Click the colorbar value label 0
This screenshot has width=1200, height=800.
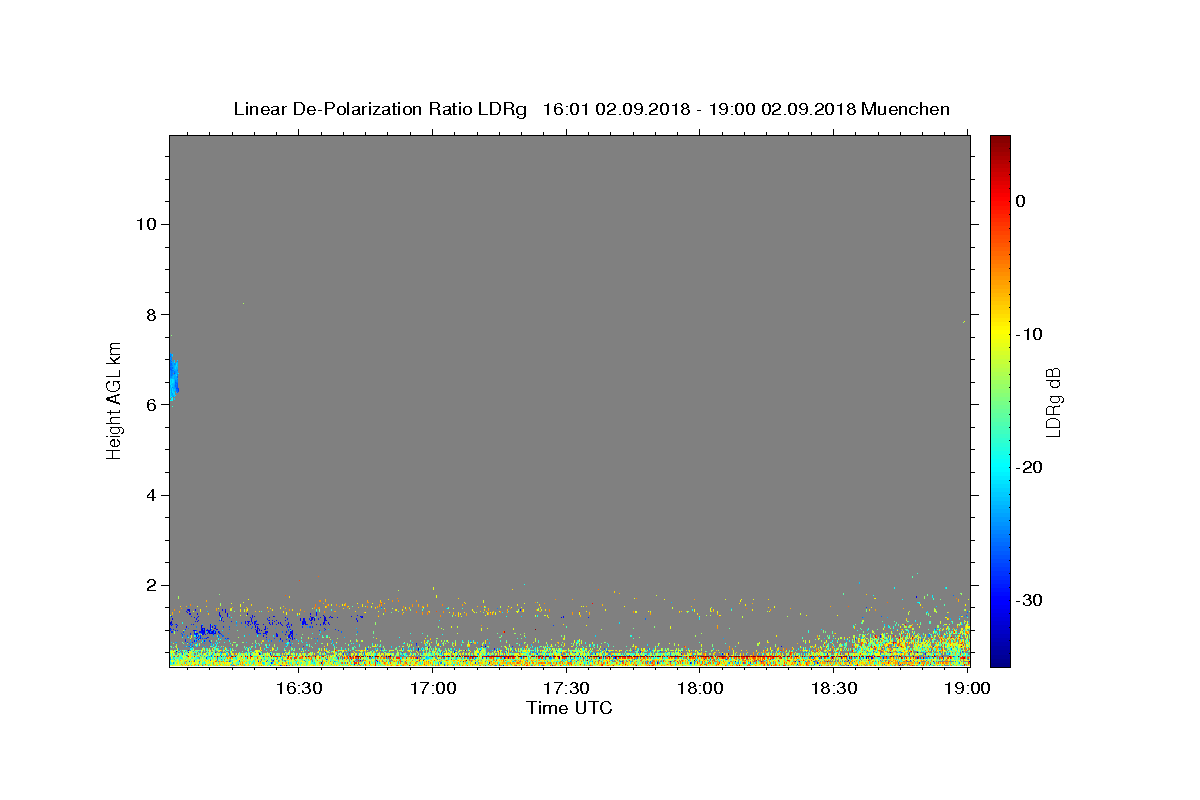(x=1021, y=201)
